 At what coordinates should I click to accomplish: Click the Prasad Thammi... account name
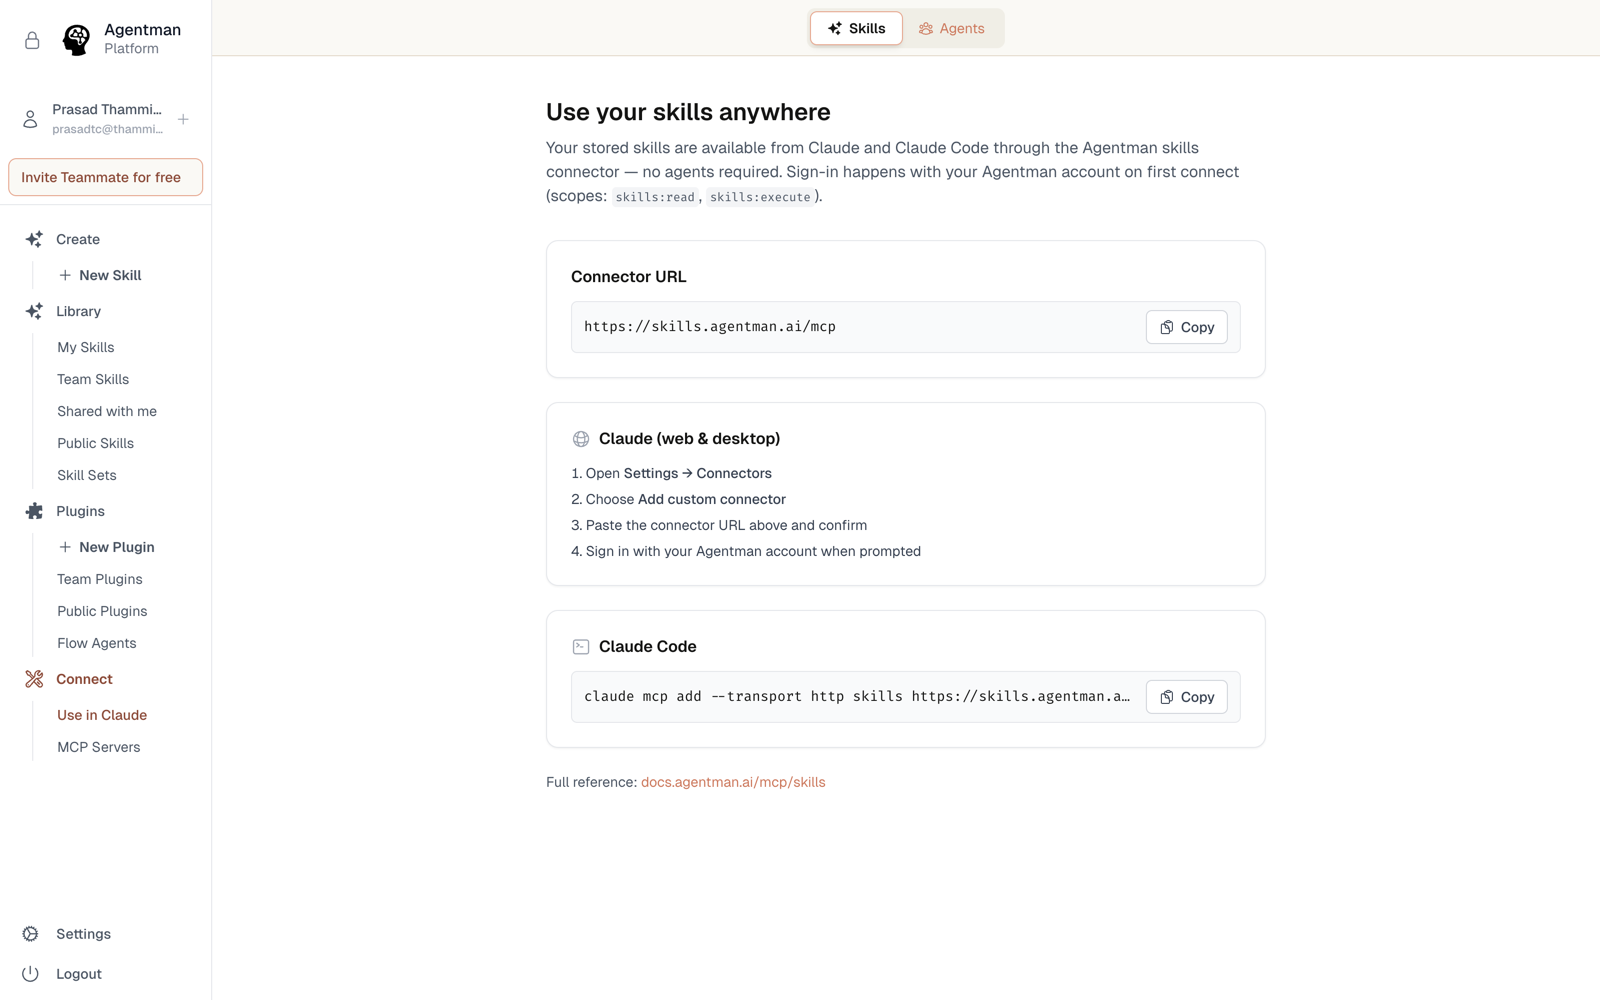[x=107, y=109]
